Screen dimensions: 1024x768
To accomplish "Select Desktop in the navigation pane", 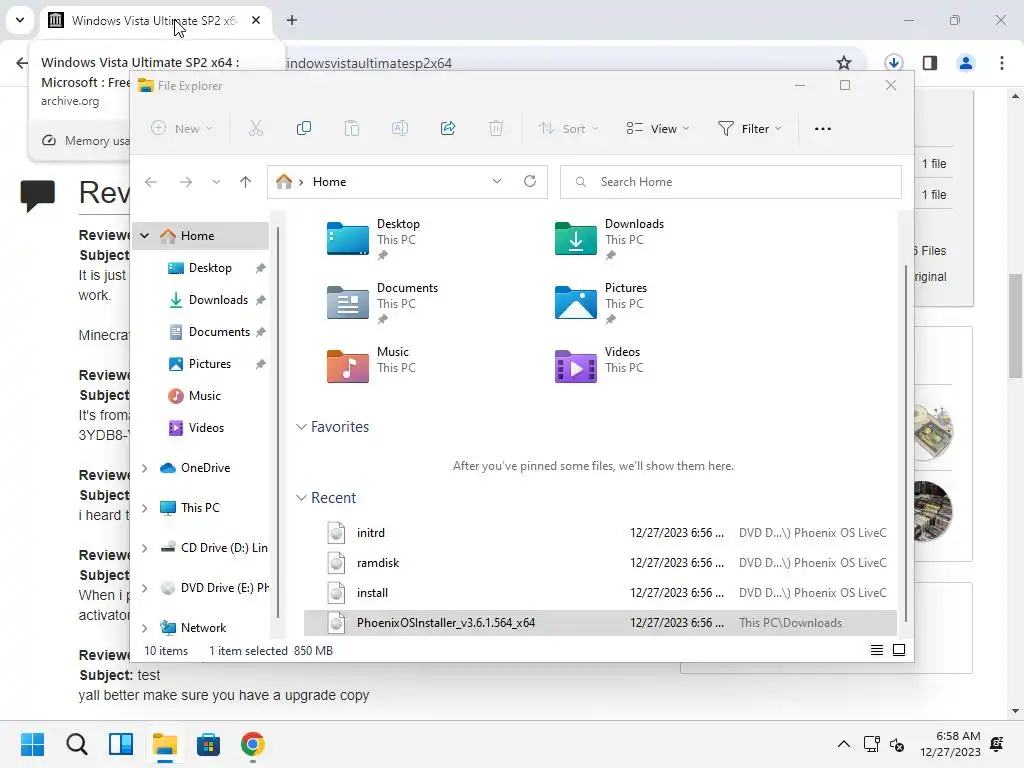I will [209, 268].
